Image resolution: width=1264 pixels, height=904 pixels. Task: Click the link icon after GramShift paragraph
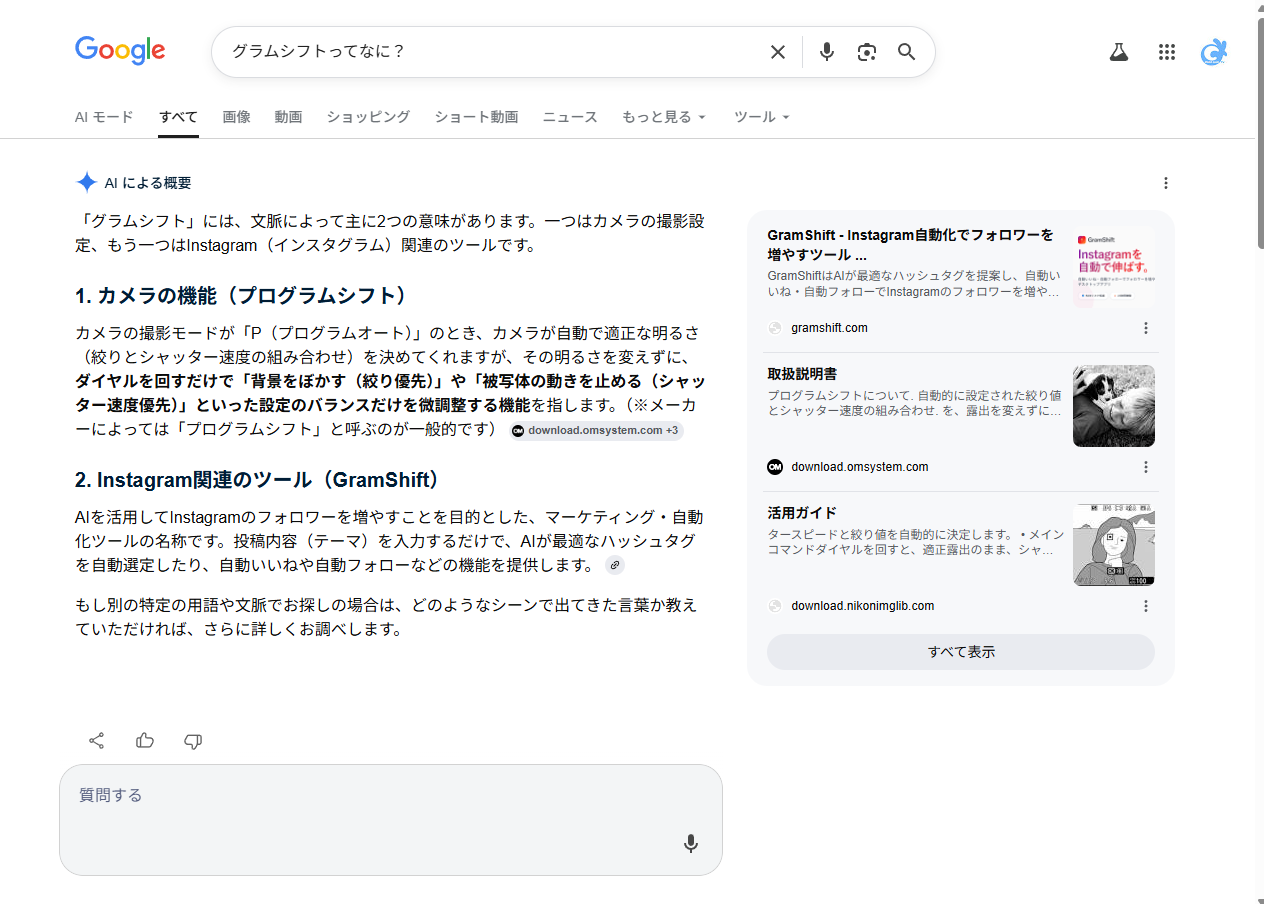[x=615, y=566]
